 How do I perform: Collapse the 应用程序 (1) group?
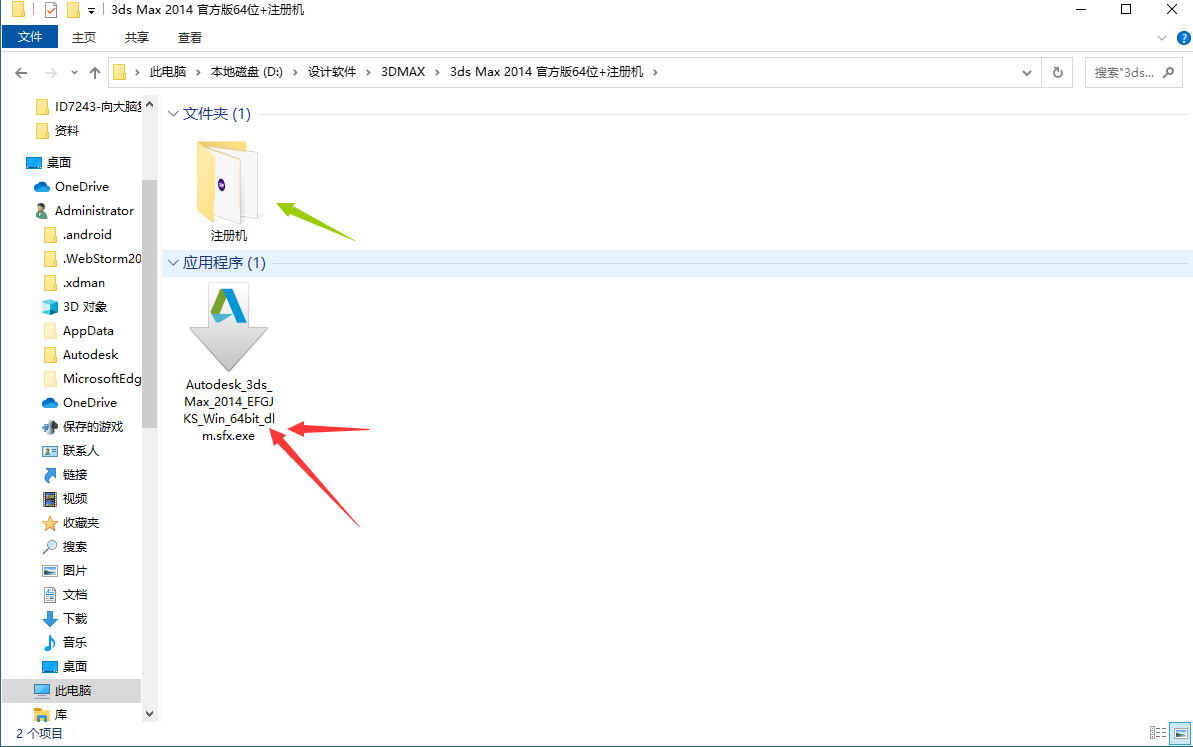click(x=173, y=263)
